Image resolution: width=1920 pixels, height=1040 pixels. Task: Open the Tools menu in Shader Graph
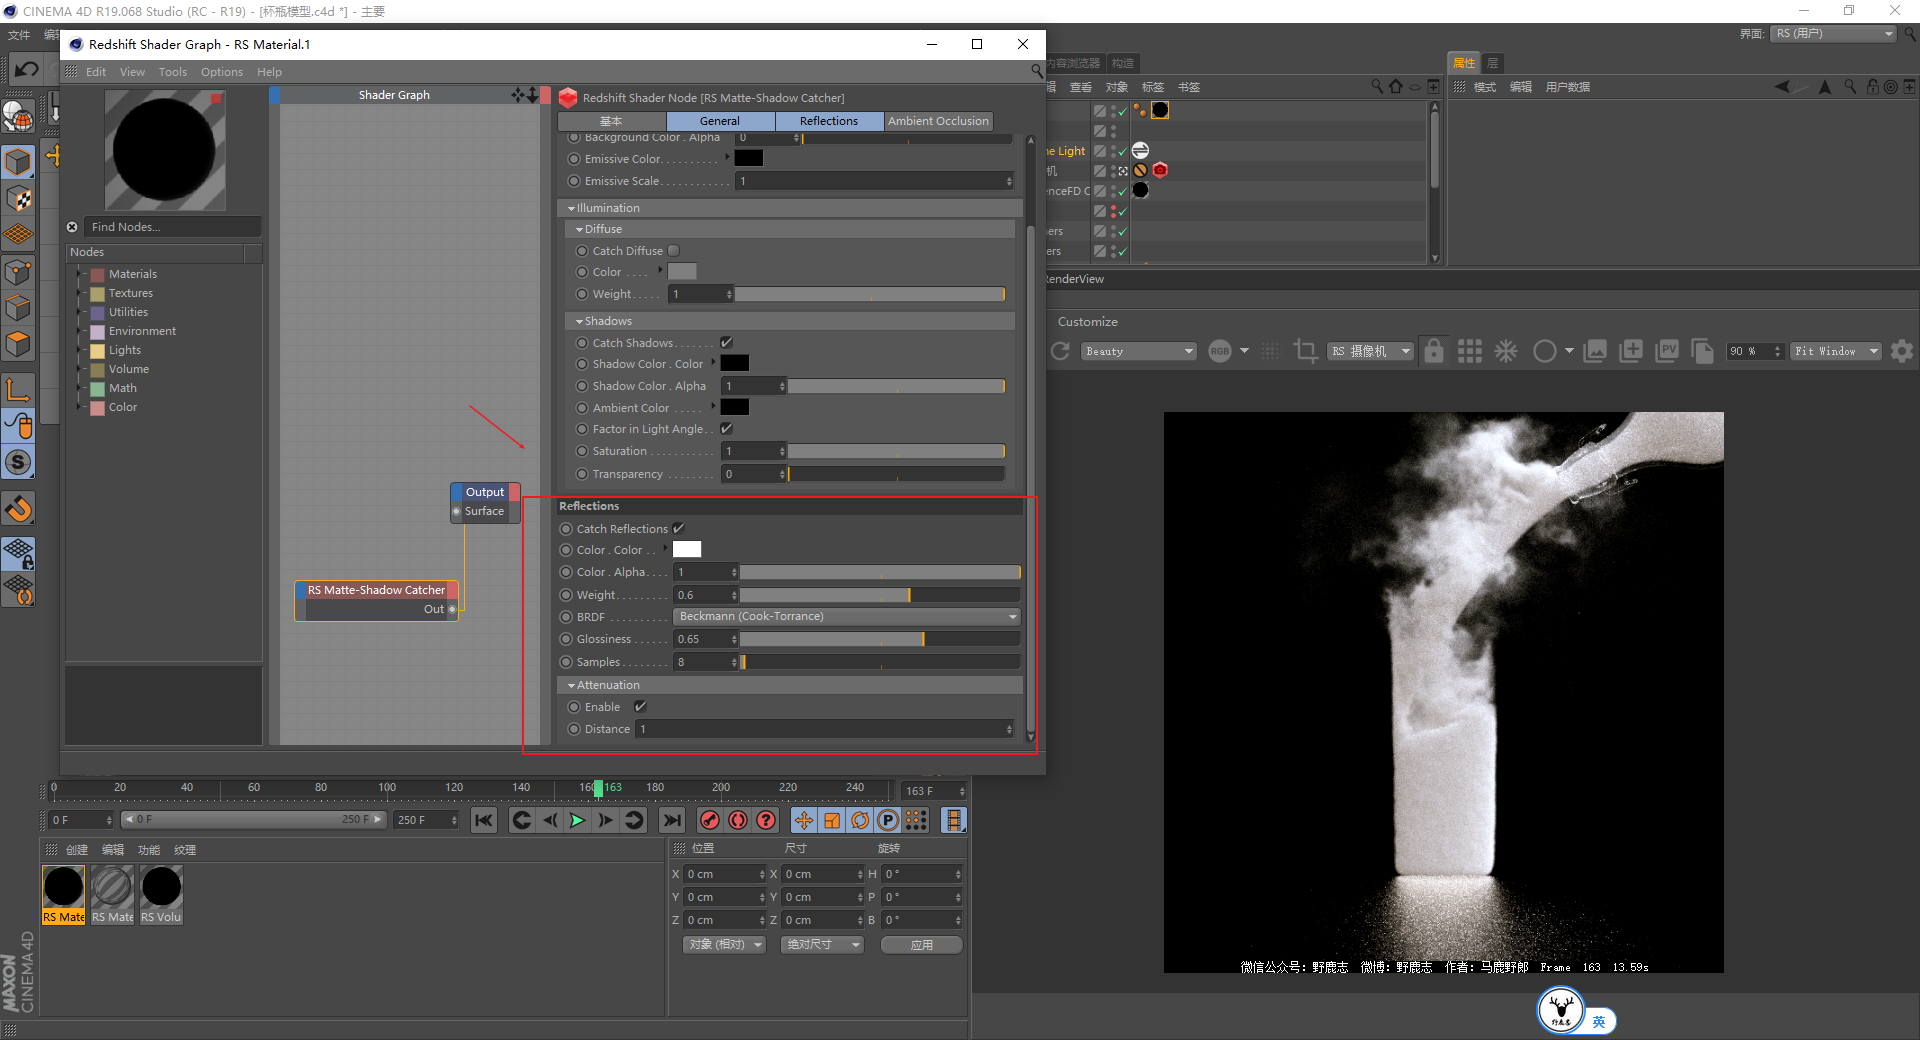tap(172, 72)
